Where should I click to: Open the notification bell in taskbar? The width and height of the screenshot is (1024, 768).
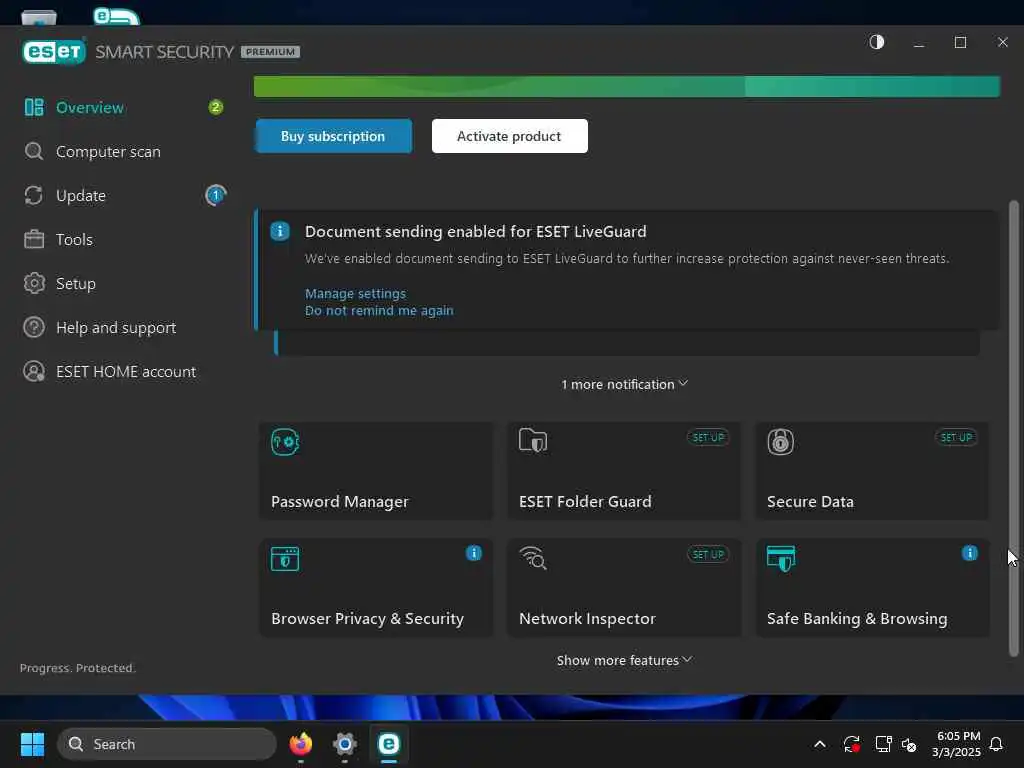[x=996, y=744]
